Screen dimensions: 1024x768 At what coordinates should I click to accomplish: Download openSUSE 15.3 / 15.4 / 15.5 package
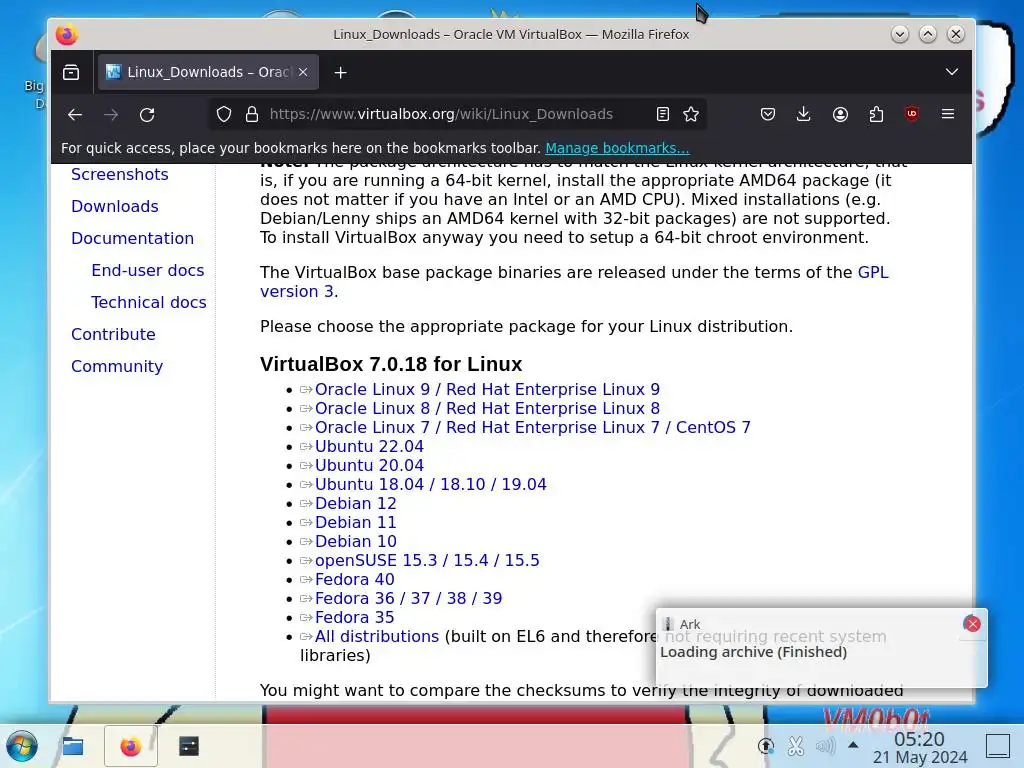tap(427, 560)
